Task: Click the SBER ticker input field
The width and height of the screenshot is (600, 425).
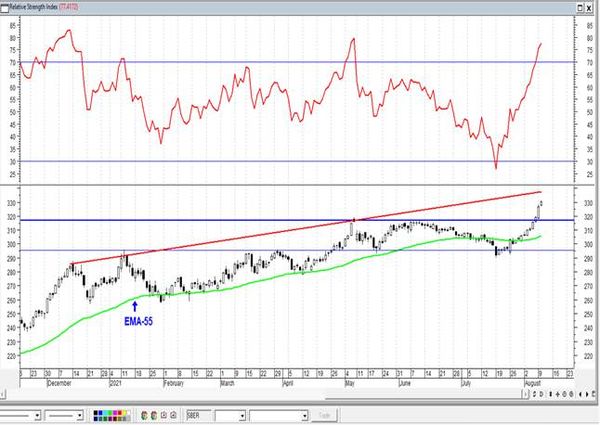Action: coord(199,415)
